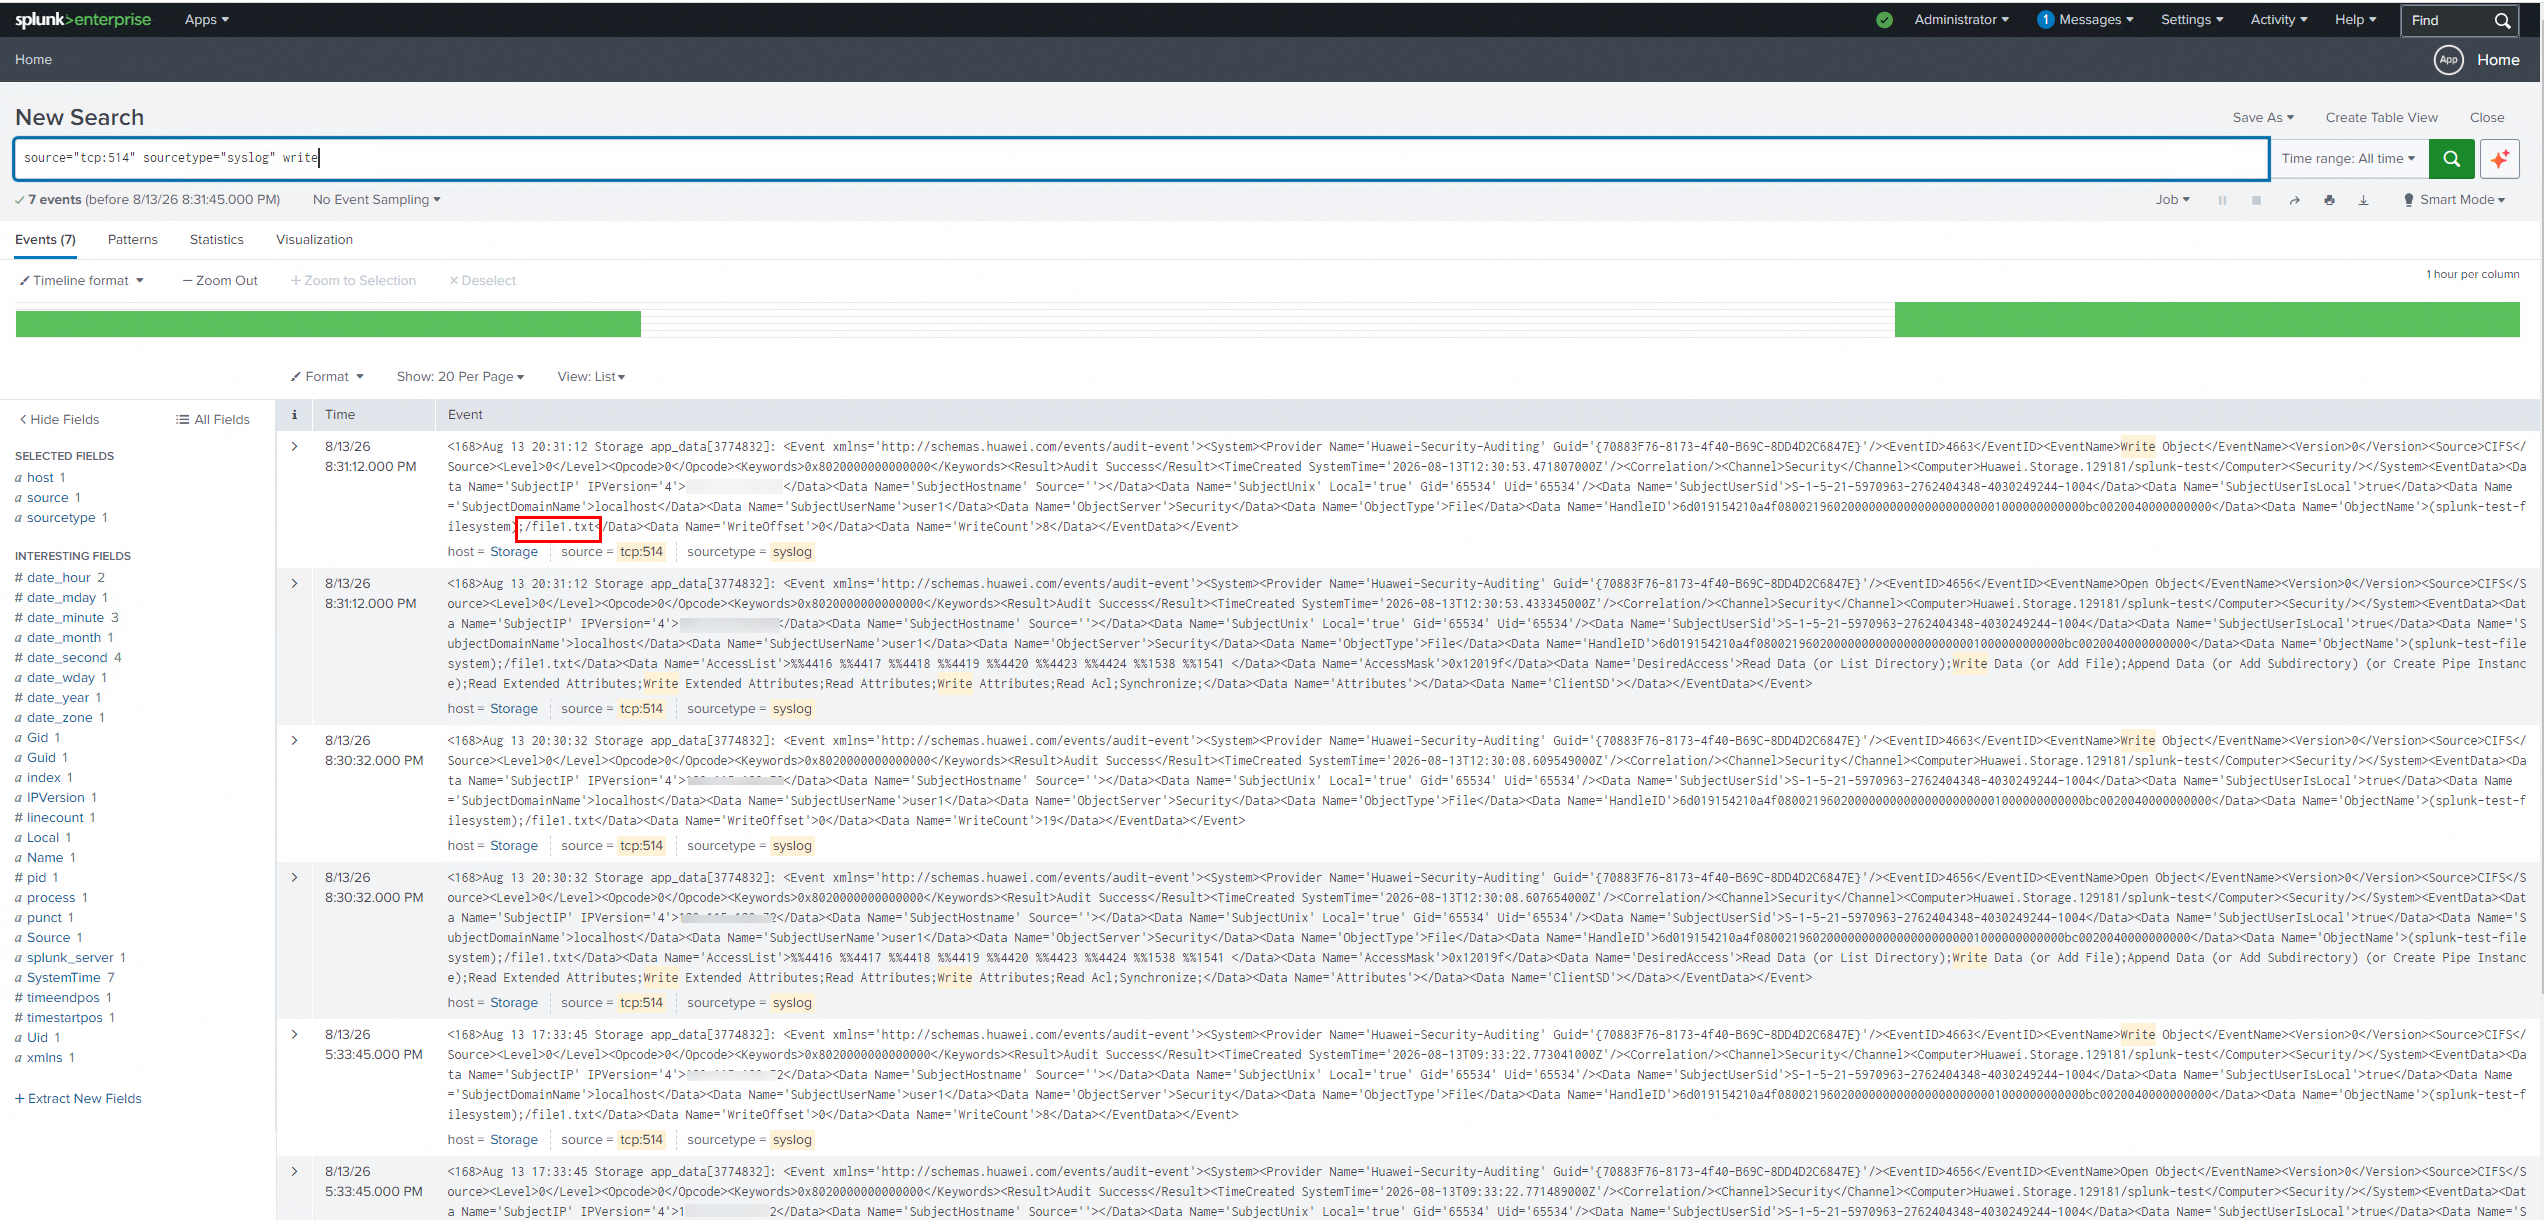
Task: Export search results with download icon
Action: click(x=2363, y=200)
